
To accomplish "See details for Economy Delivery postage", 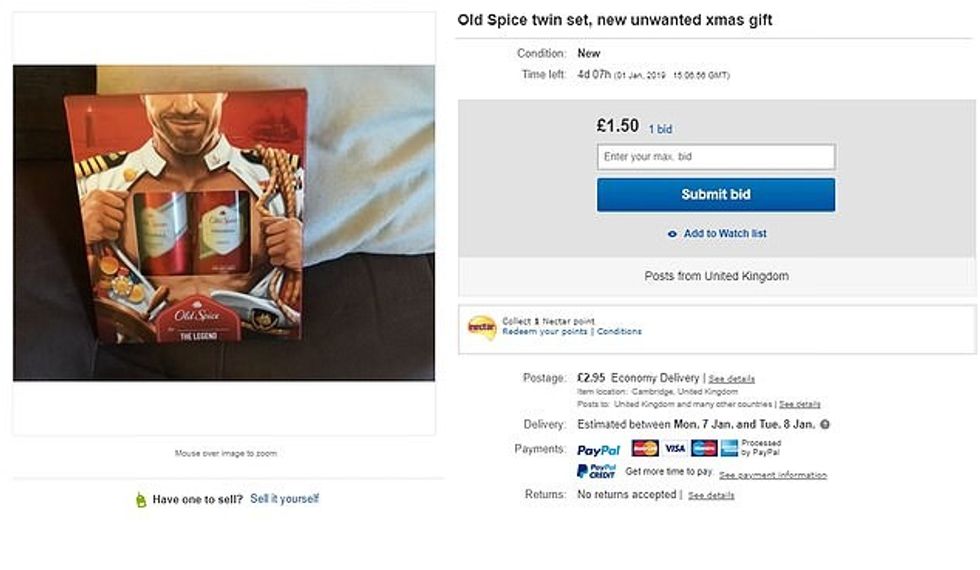I will 732,379.
